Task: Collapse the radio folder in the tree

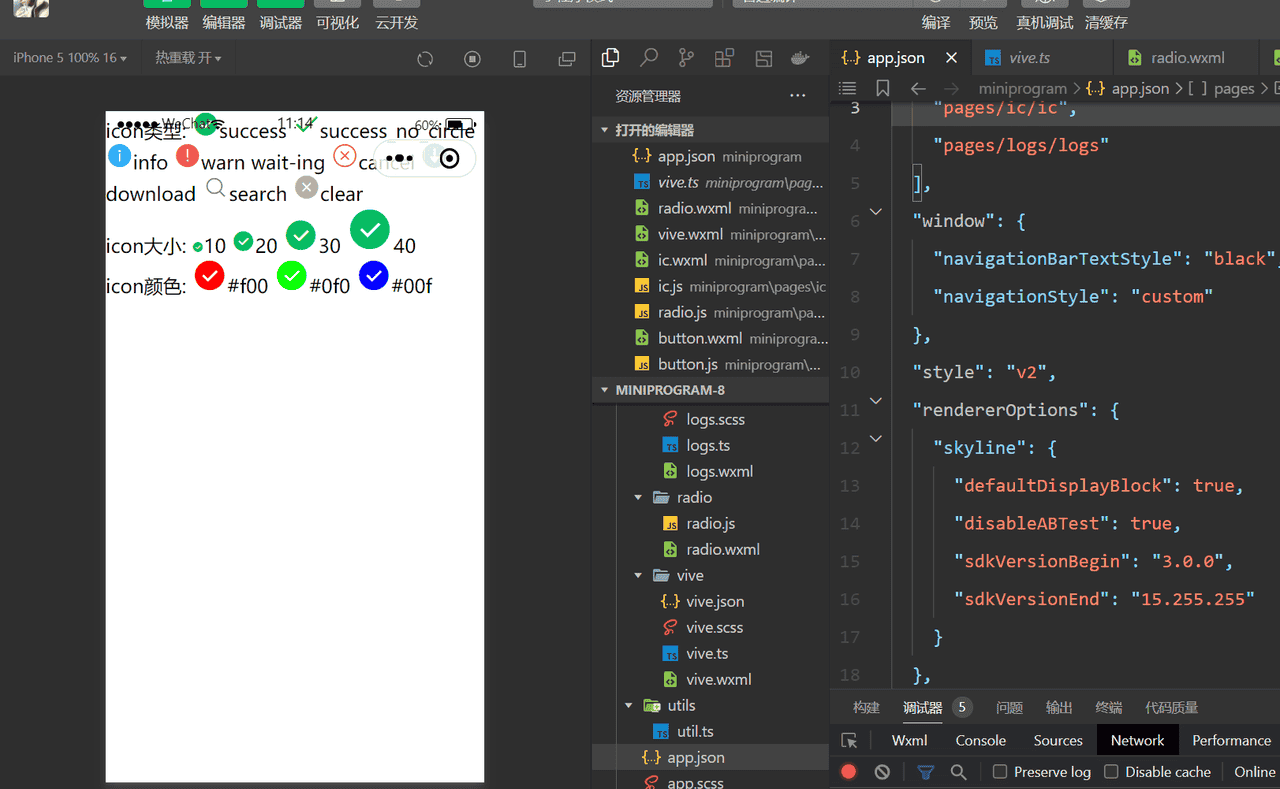Action: click(640, 497)
